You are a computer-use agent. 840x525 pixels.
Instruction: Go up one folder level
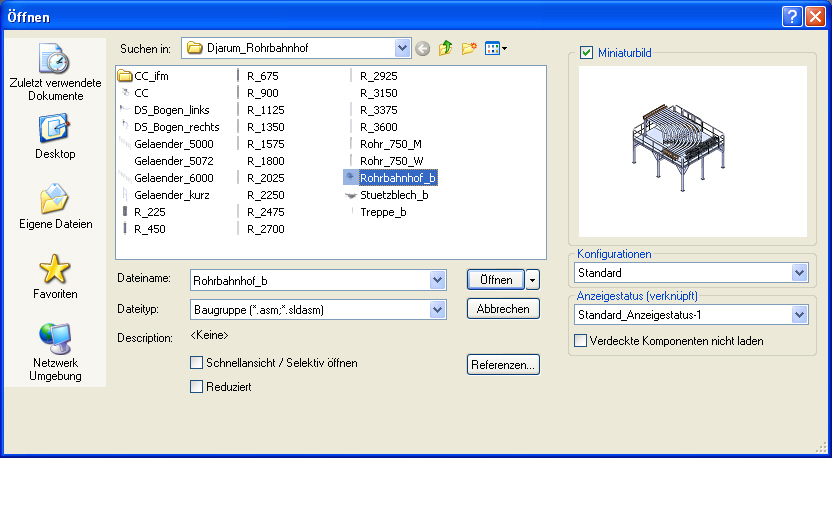coord(445,48)
